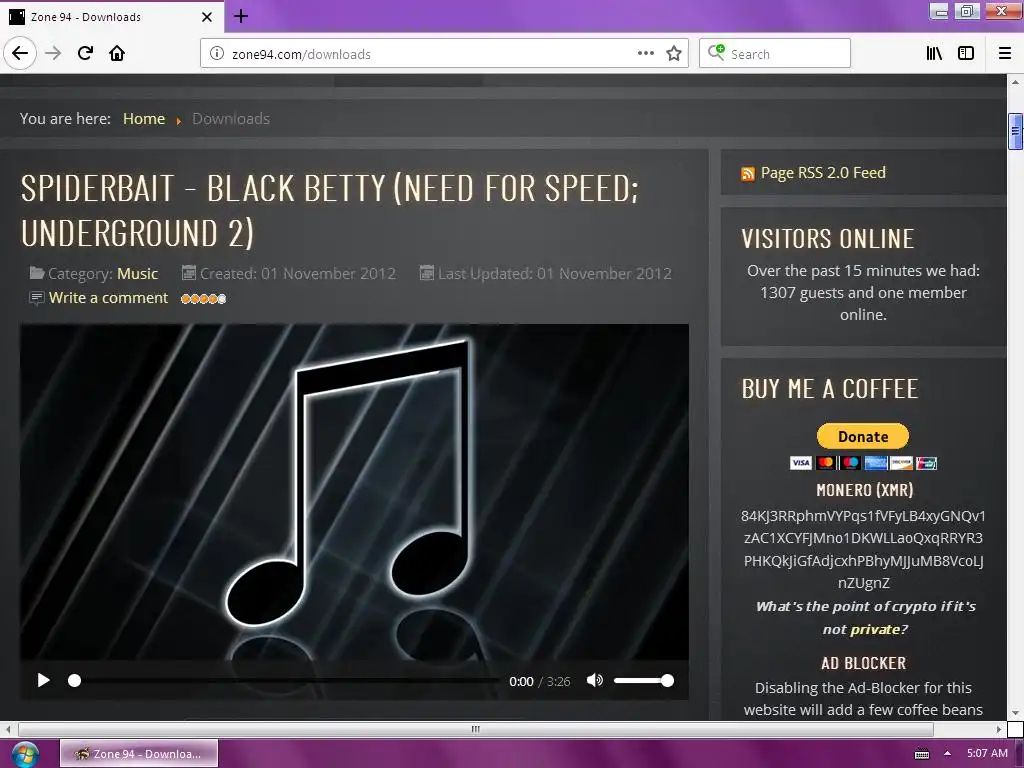Click the Downloads breadcrumb text
The height and width of the screenshot is (768, 1024).
(231, 119)
